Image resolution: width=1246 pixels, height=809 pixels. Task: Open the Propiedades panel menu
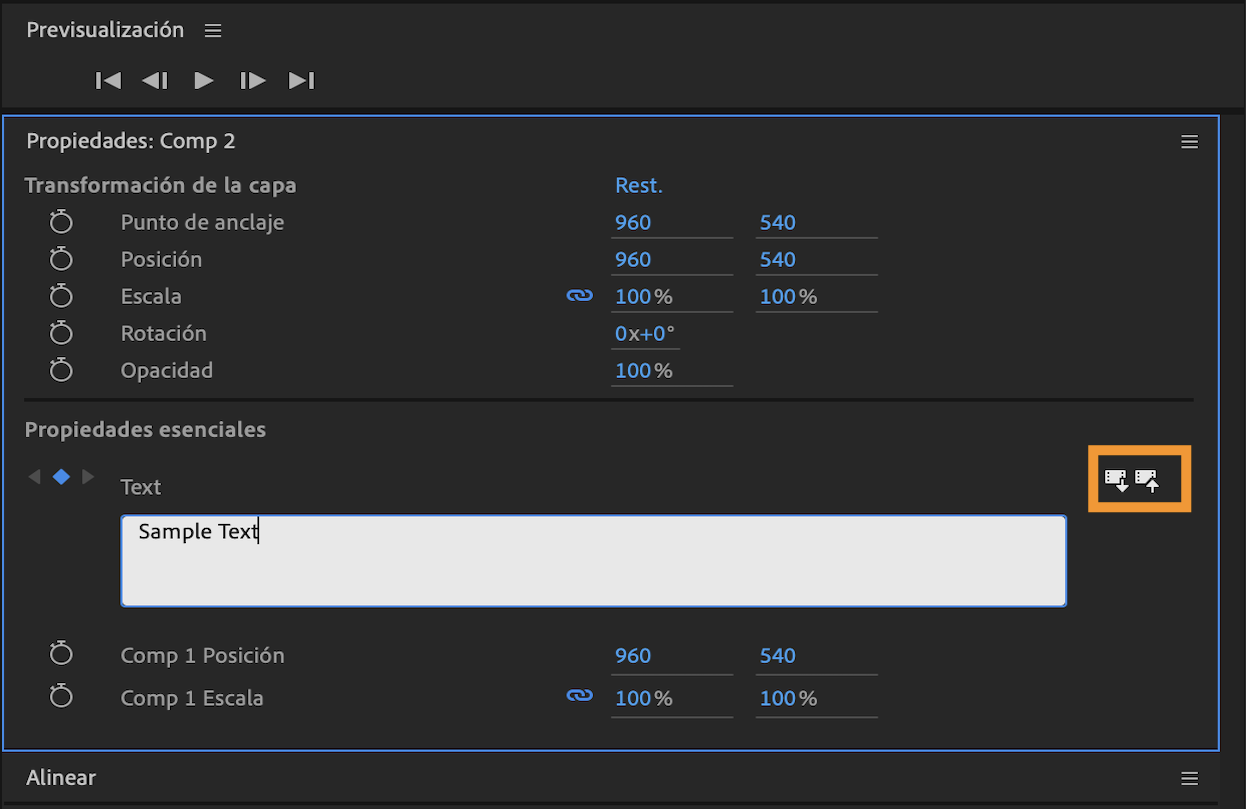tap(1189, 142)
